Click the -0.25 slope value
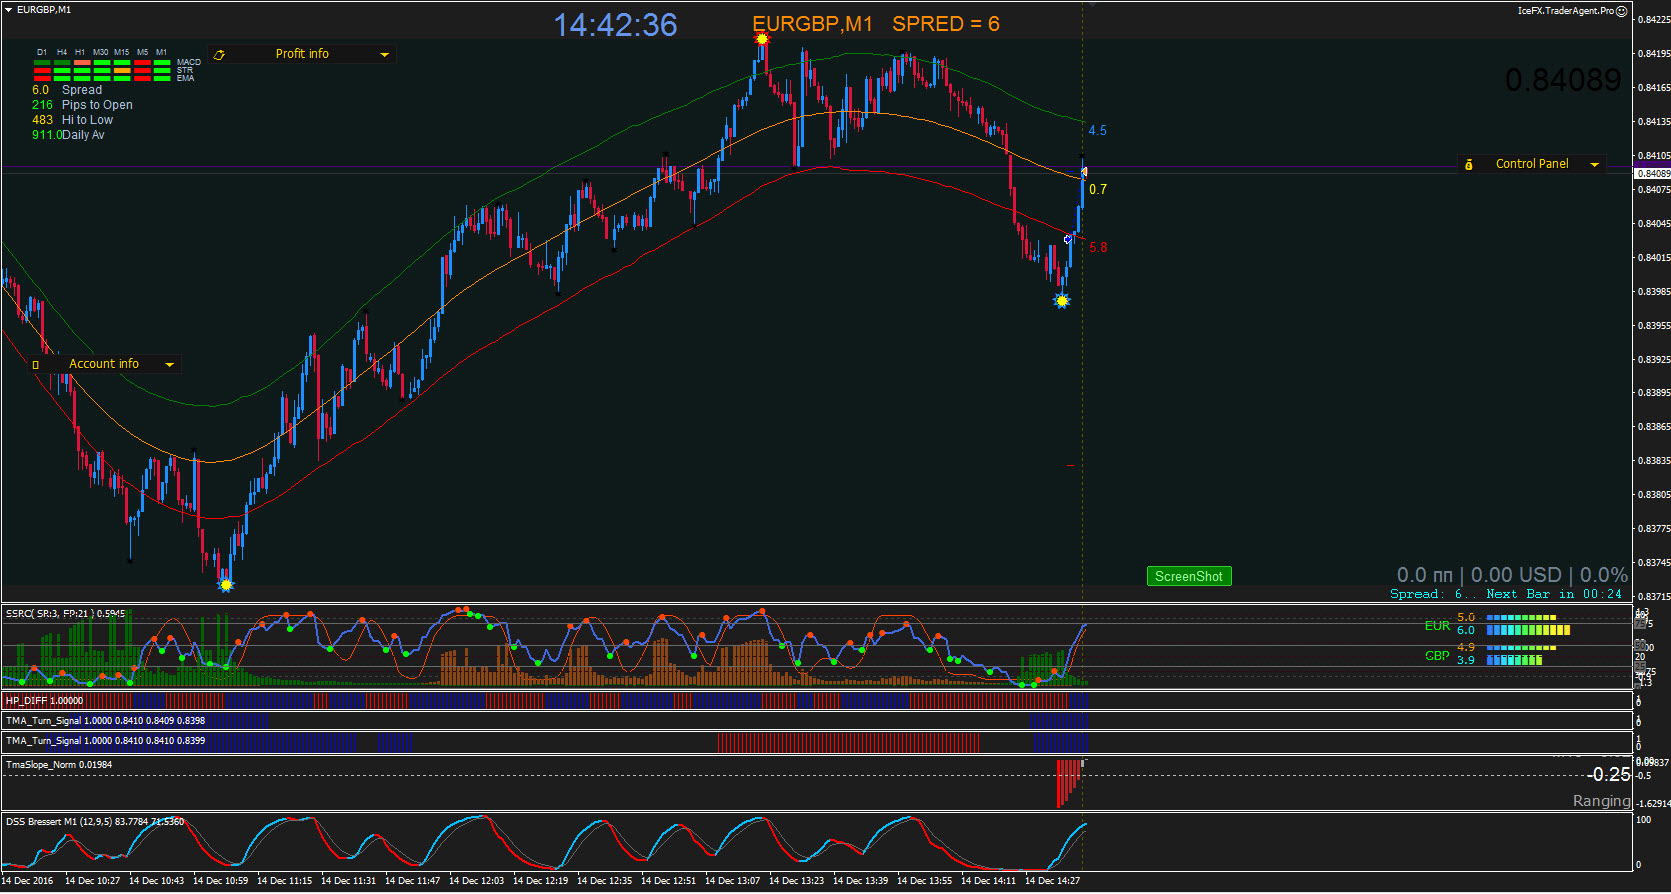The height and width of the screenshot is (894, 1671). (x=1608, y=775)
